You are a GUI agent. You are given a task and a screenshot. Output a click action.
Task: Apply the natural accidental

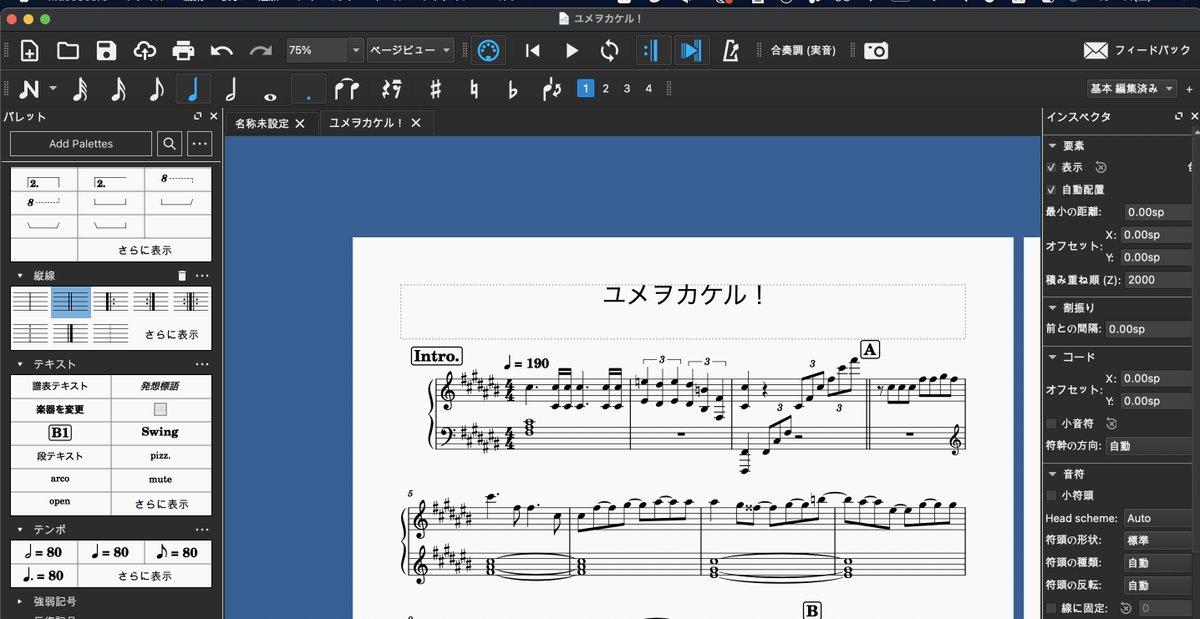click(475, 89)
